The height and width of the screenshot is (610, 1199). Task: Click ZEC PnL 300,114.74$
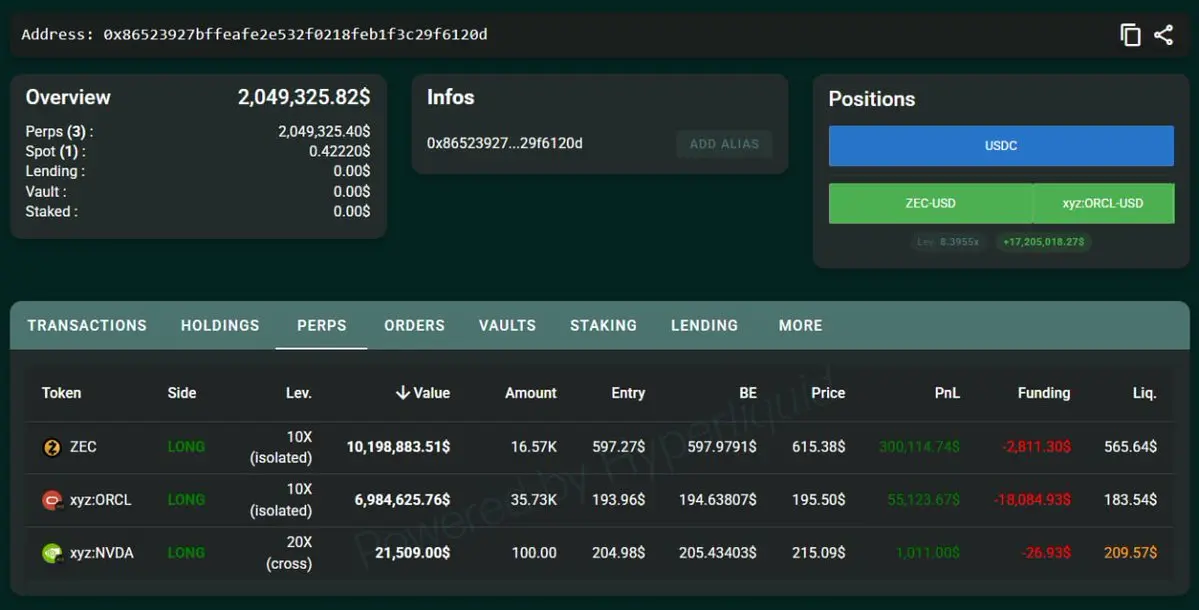(919, 446)
